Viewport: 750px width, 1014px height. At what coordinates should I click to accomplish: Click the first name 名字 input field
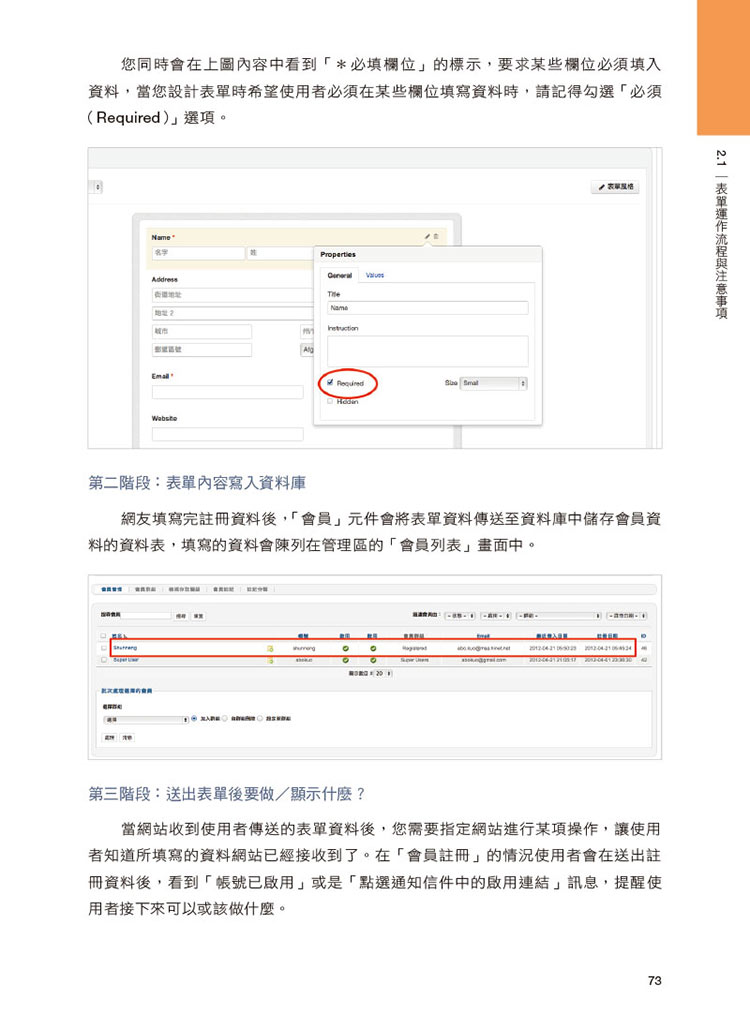198,253
